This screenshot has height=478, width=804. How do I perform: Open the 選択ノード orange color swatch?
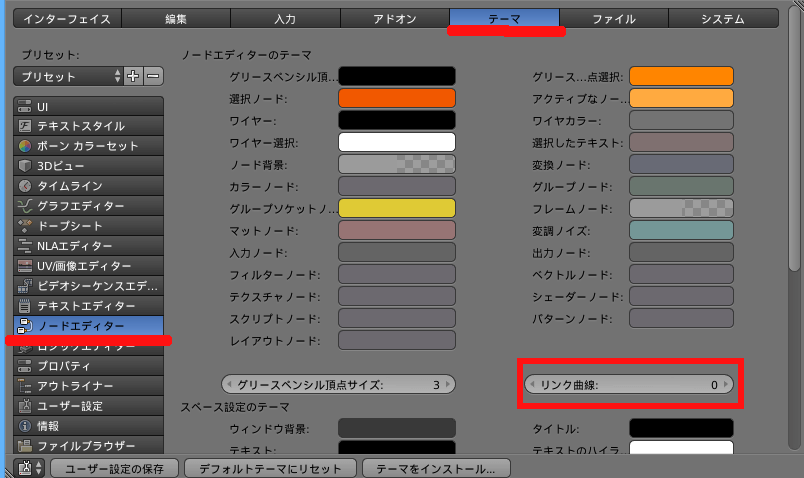397,98
